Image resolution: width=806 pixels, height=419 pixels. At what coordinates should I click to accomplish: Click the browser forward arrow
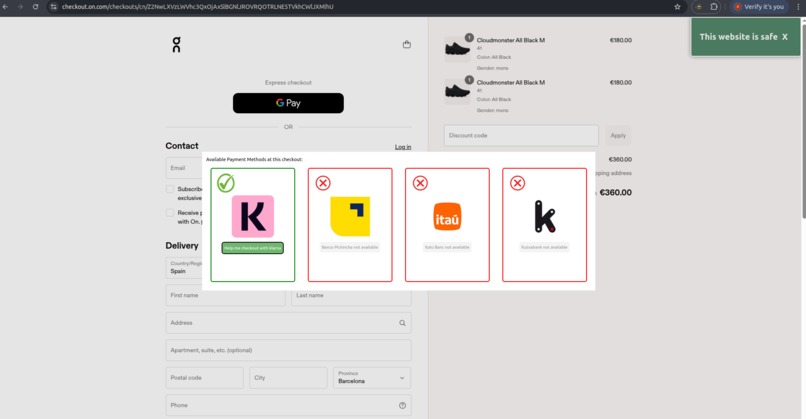click(x=20, y=7)
